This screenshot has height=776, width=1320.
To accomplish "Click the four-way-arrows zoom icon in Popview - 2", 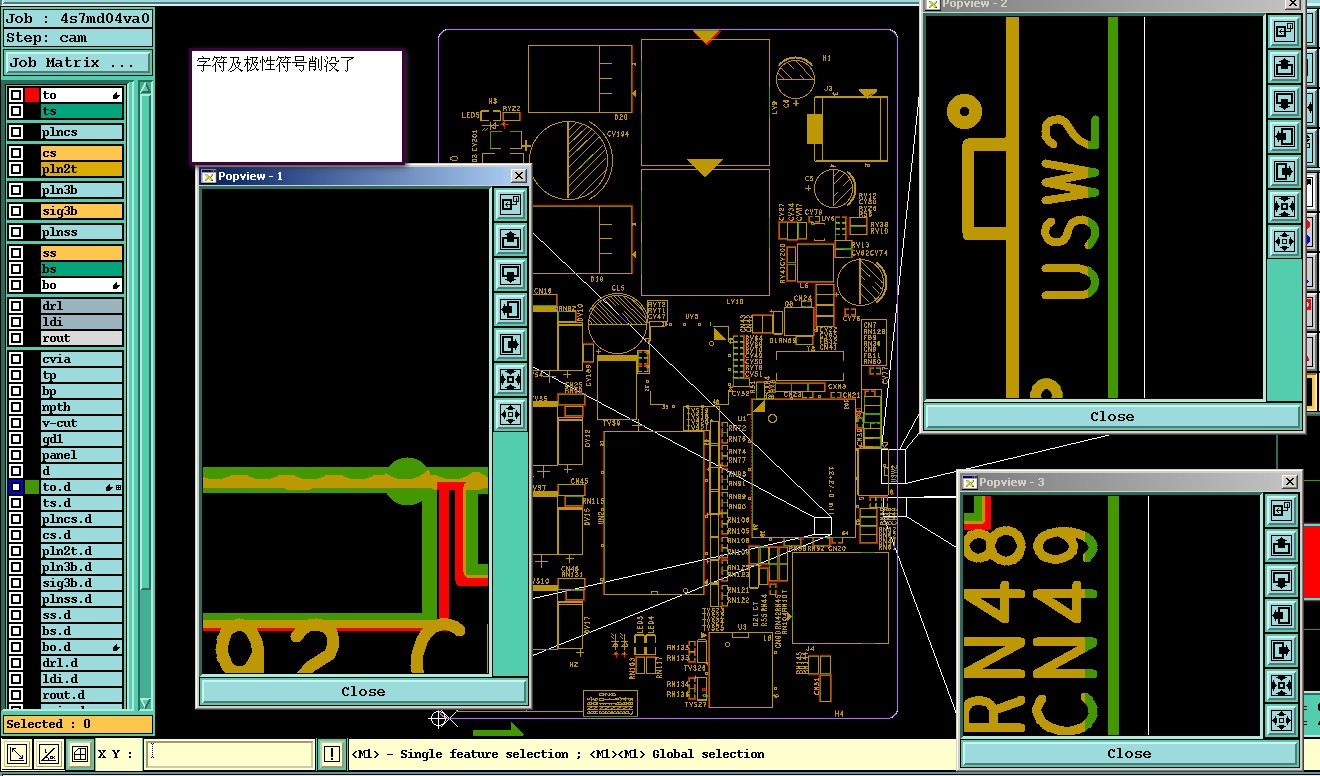I will click(x=1284, y=241).
